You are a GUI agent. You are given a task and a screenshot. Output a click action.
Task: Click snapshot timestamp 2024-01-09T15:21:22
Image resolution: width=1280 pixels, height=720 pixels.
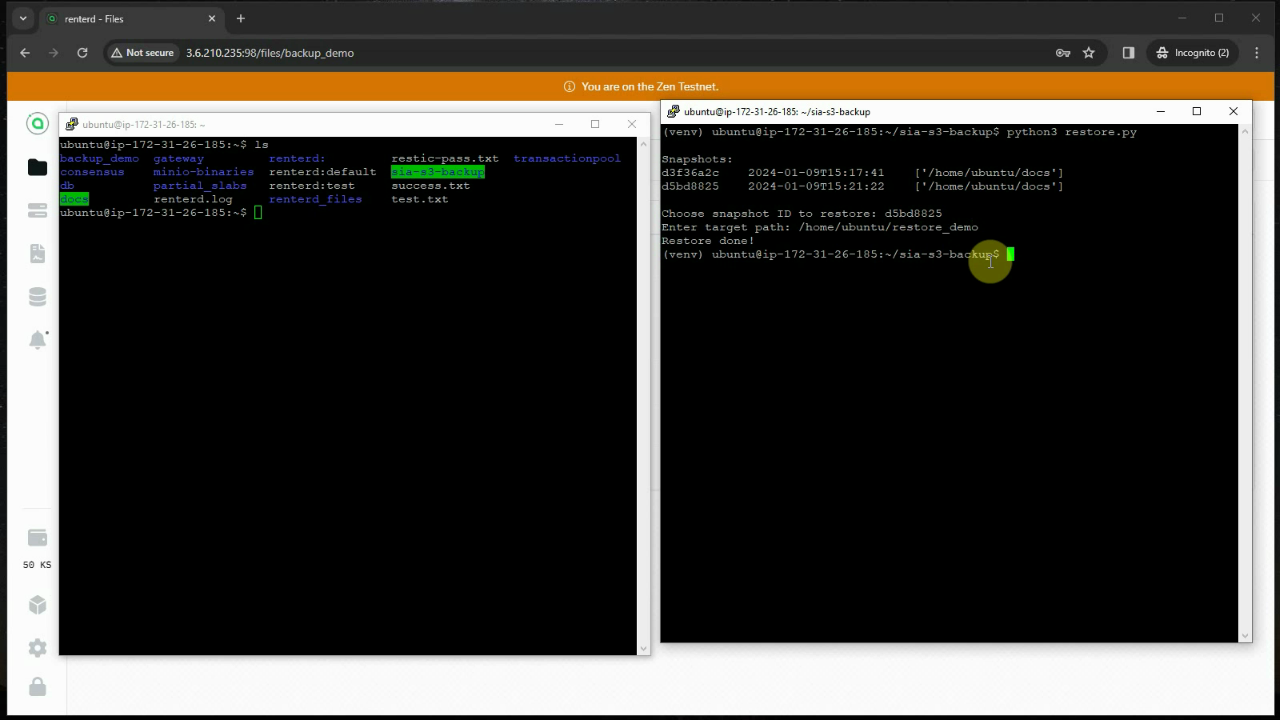816,186
